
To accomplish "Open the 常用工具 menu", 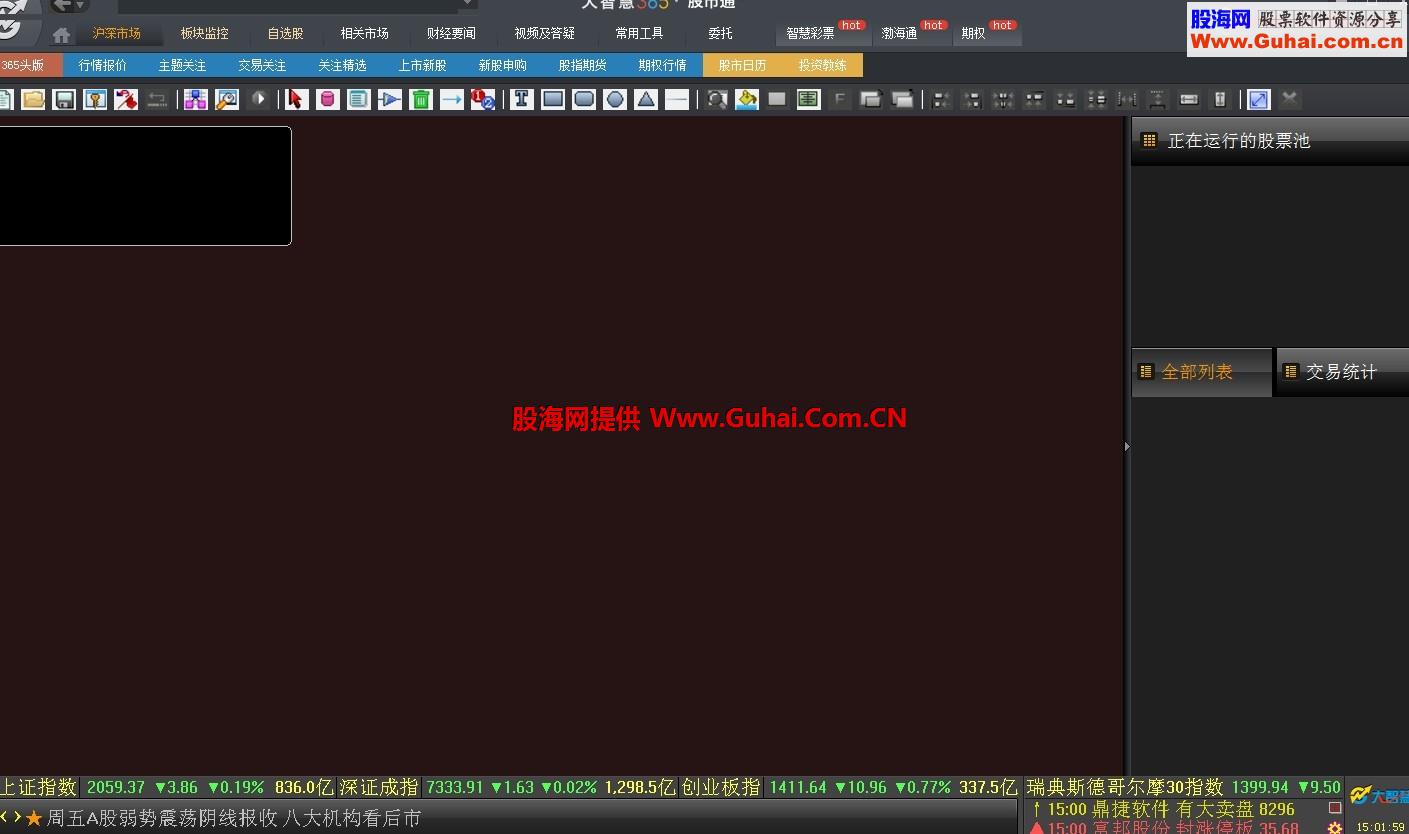I will point(639,33).
